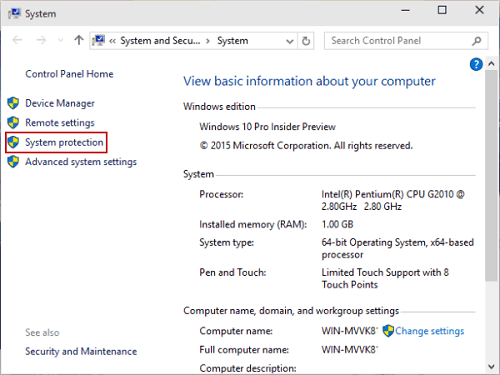Close the System window
The height and width of the screenshot is (375, 500).
(x=479, y=10)
